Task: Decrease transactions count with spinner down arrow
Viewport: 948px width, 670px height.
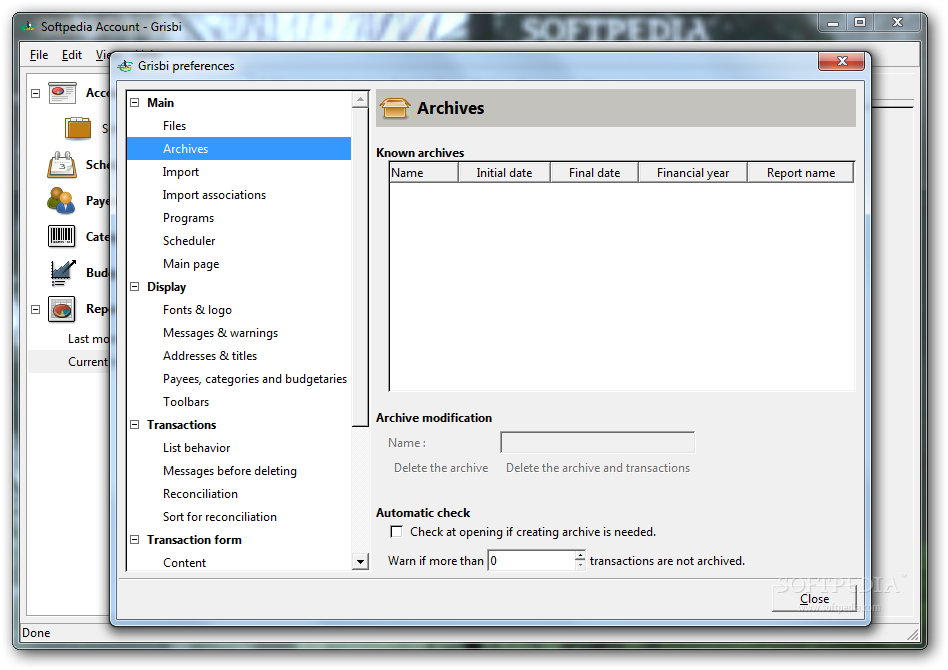Action: [x=580, y=566]
